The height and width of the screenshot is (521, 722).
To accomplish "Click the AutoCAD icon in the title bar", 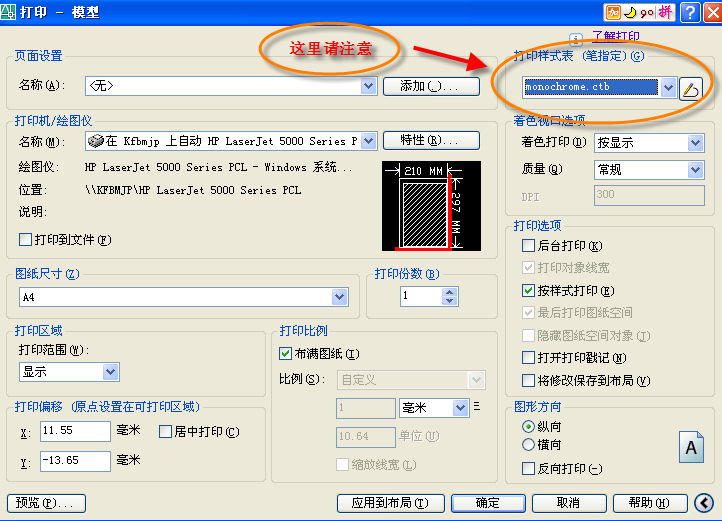I will [x=8, y=12].
